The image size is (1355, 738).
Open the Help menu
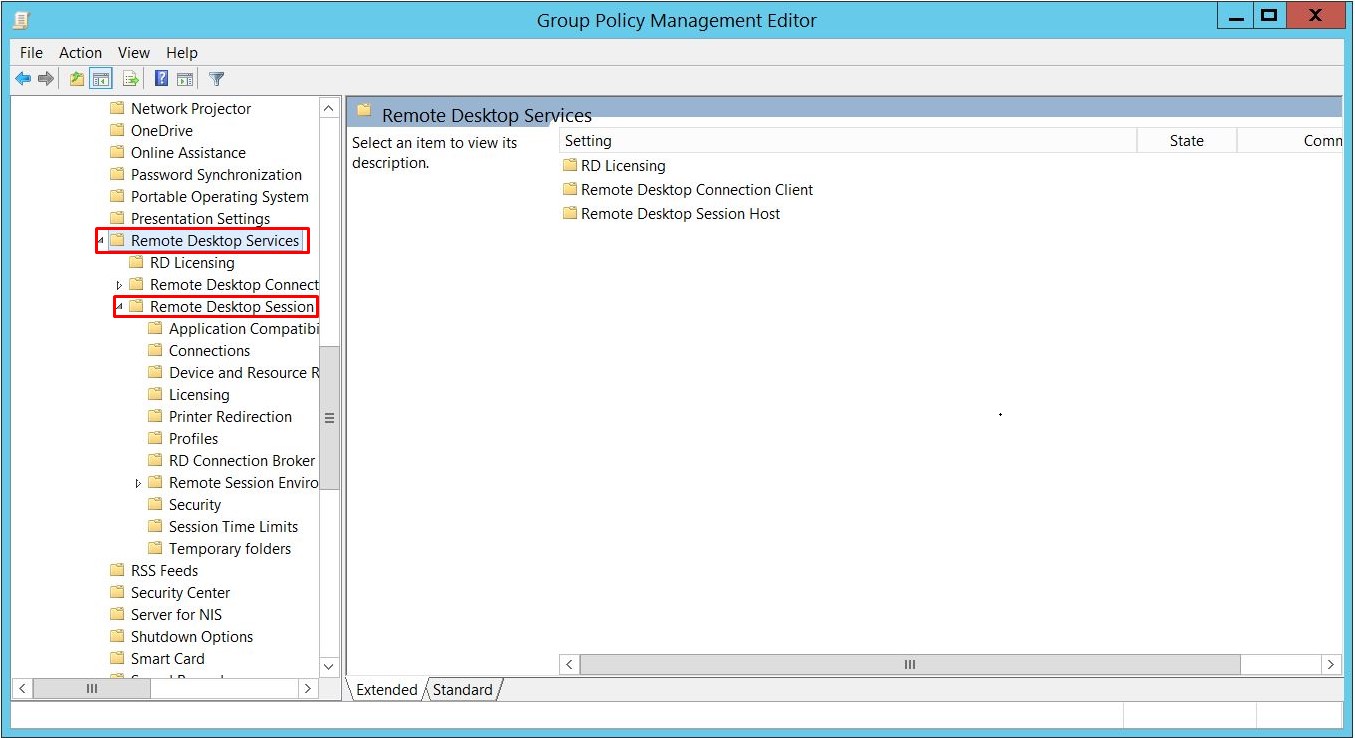(x=182, y=53)
